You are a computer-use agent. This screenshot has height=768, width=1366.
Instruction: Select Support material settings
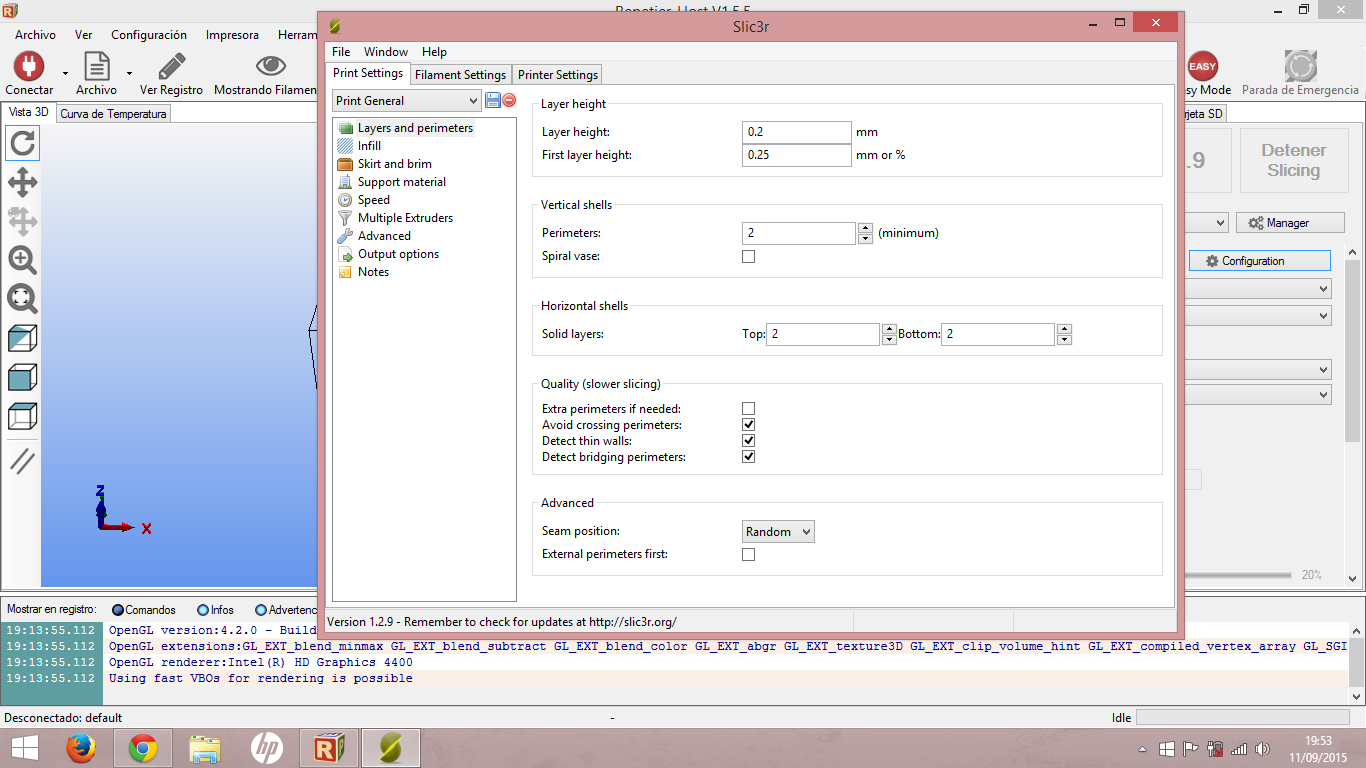coord(402,182)
